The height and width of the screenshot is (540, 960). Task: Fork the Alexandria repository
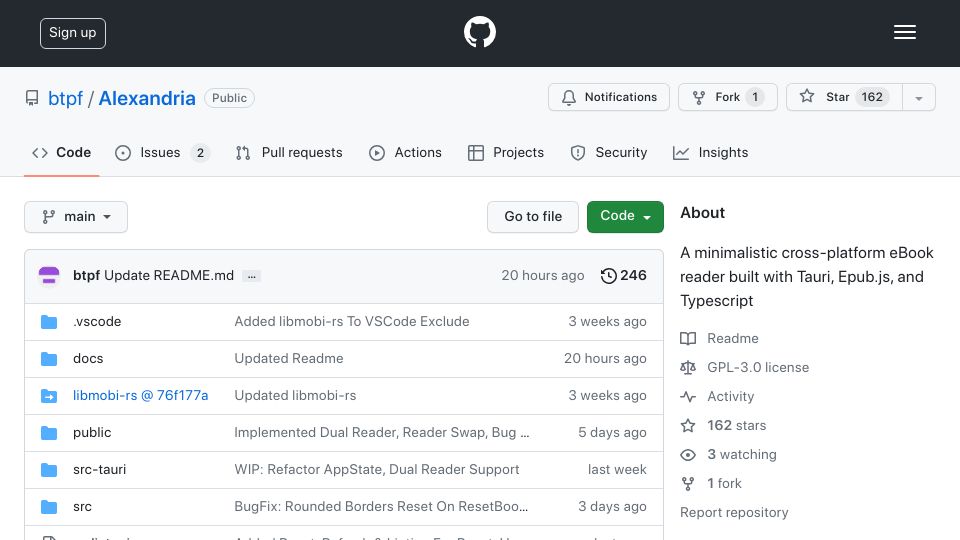(x=727, y=97)
